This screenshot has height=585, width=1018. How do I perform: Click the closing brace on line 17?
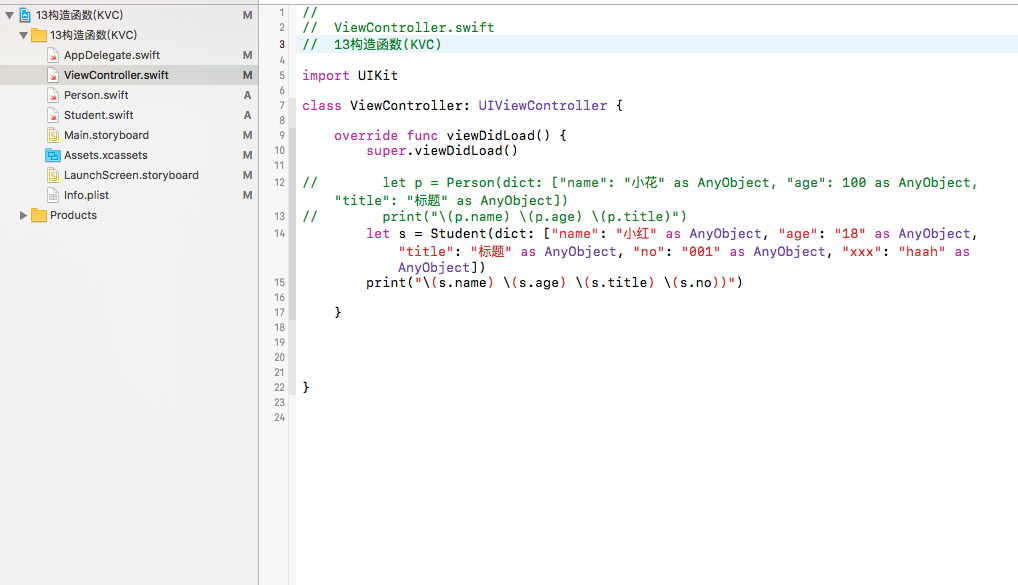tap(338, 313)
